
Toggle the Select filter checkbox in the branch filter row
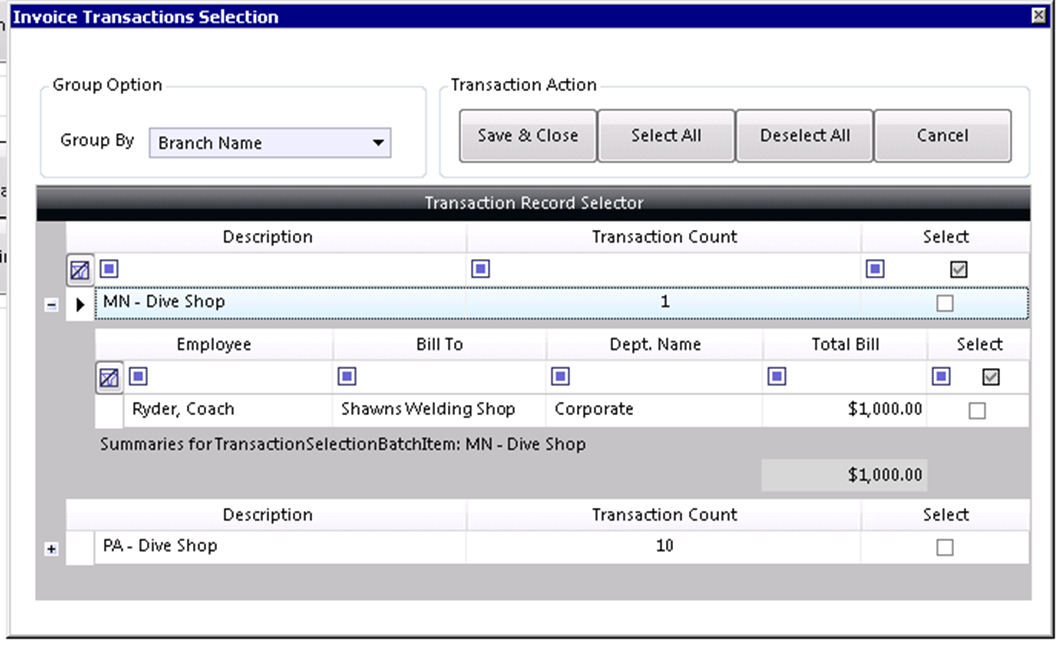959,269
